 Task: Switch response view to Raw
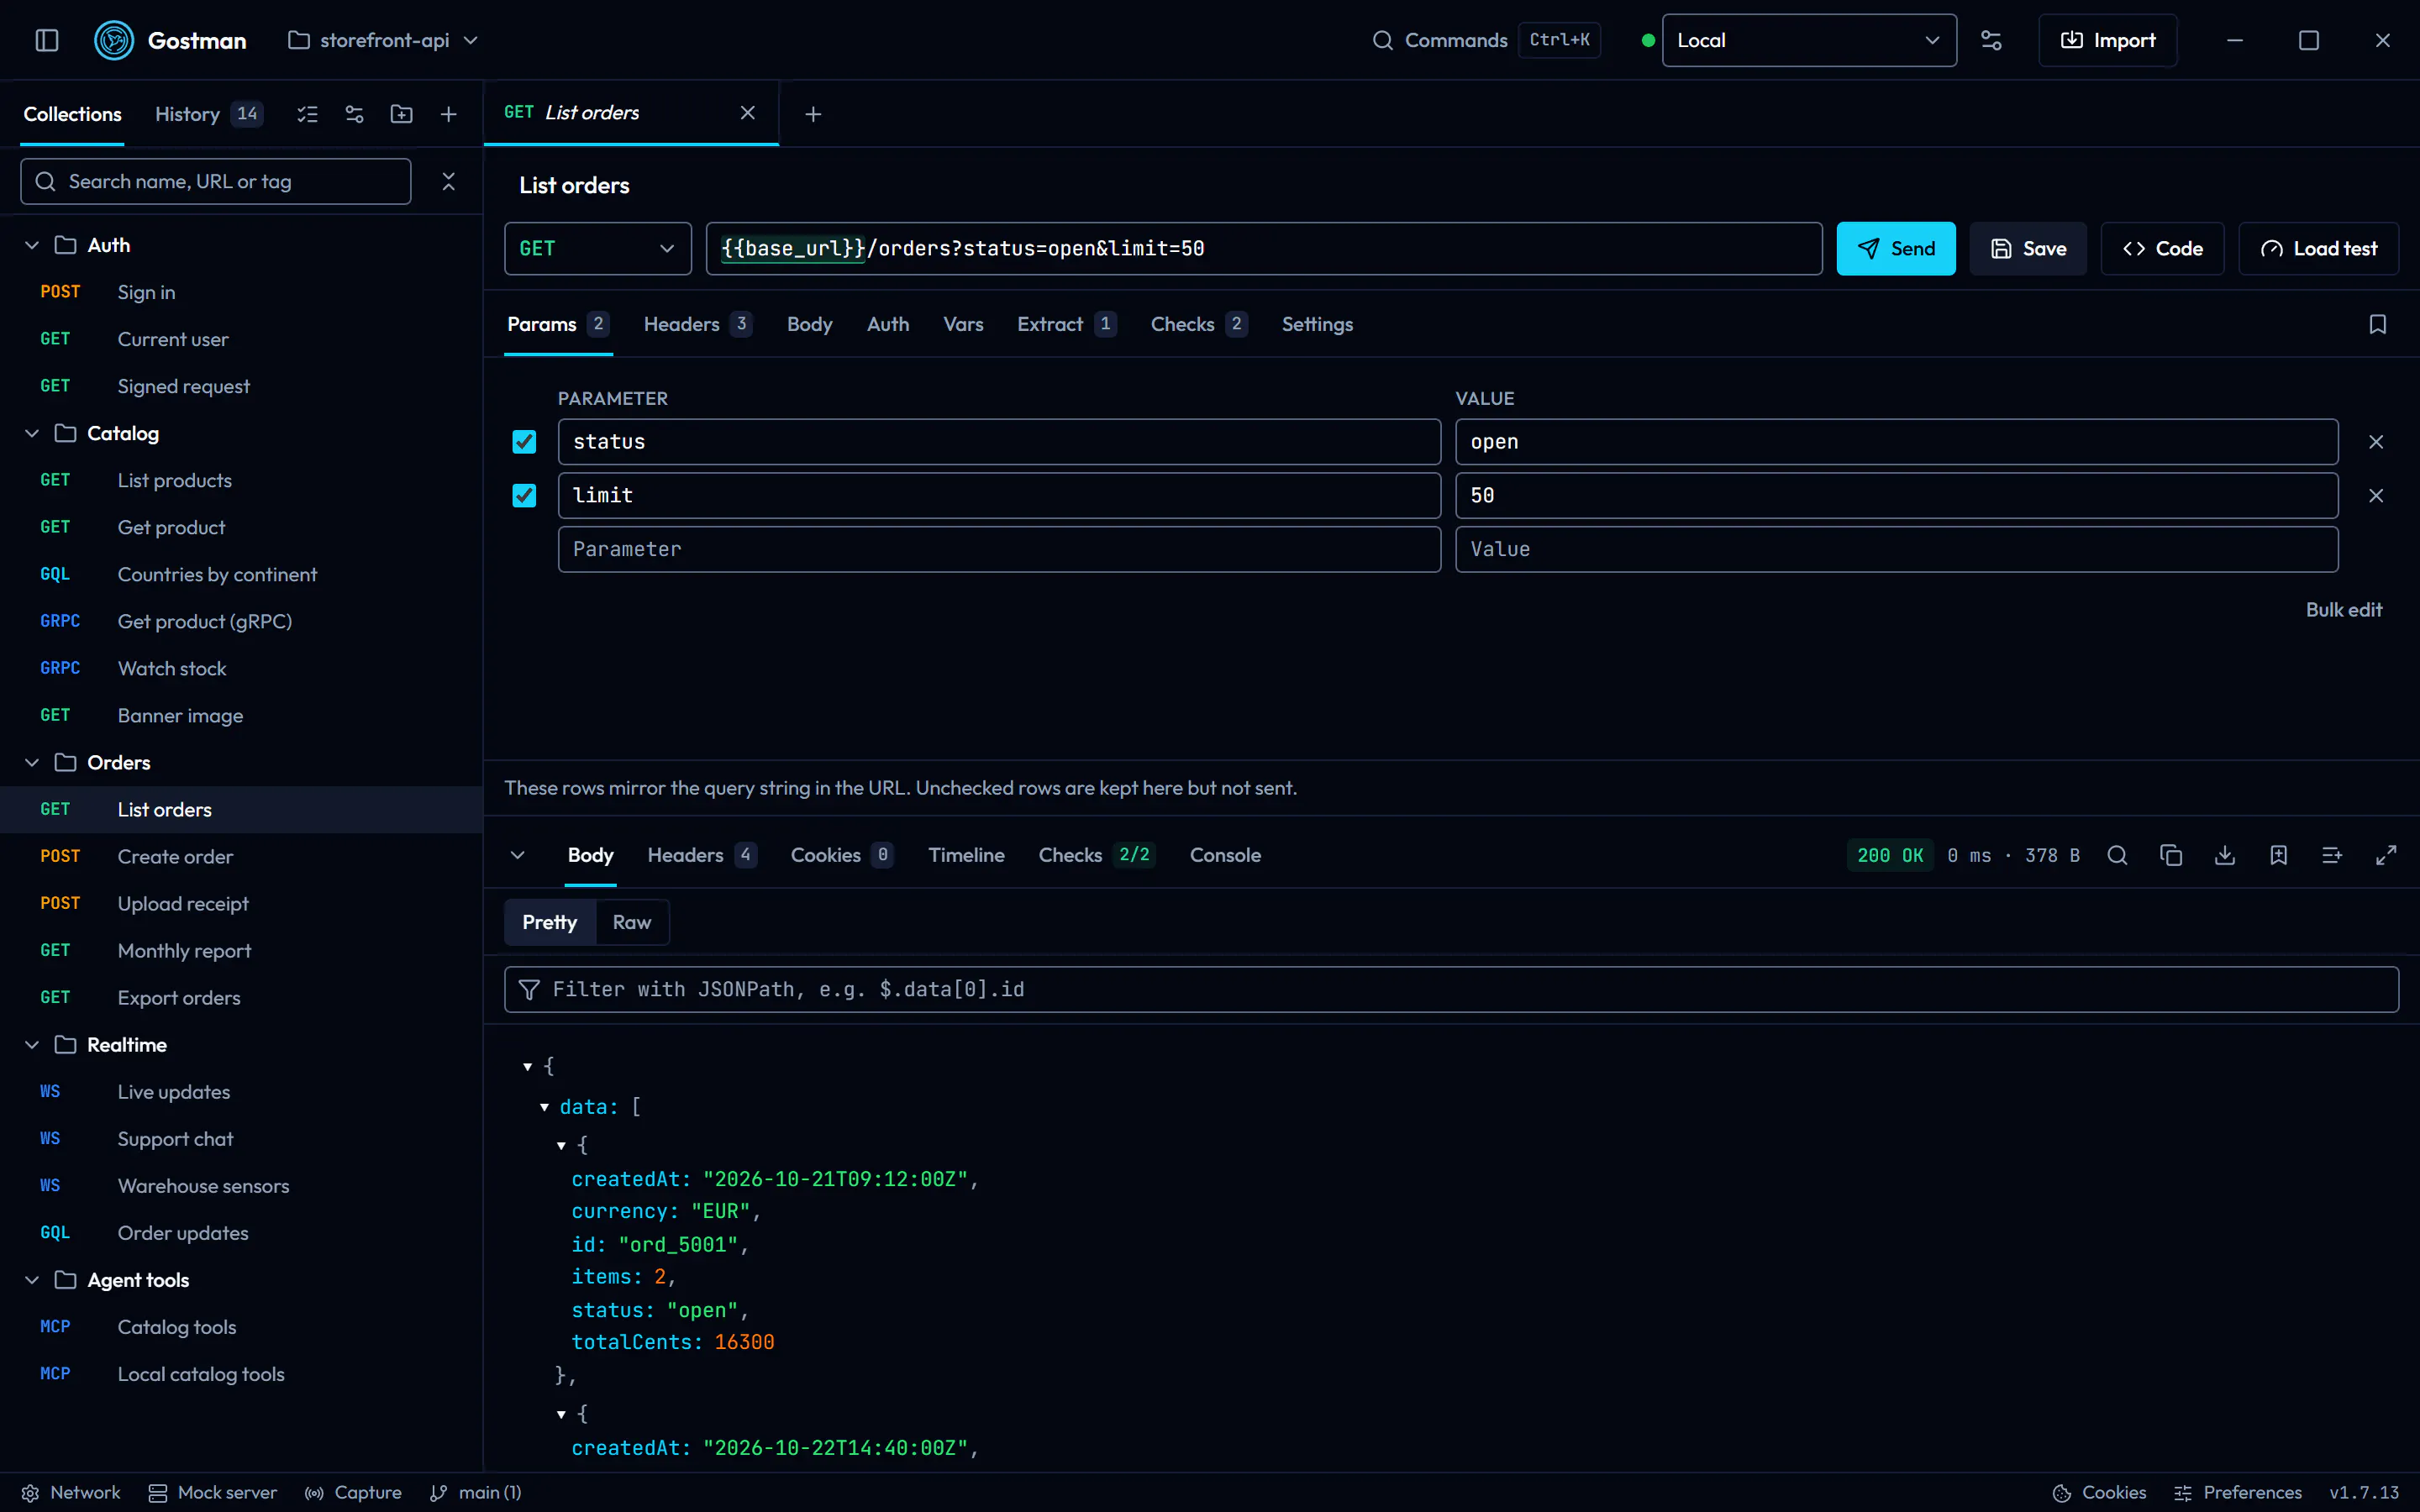coord(631,922)
